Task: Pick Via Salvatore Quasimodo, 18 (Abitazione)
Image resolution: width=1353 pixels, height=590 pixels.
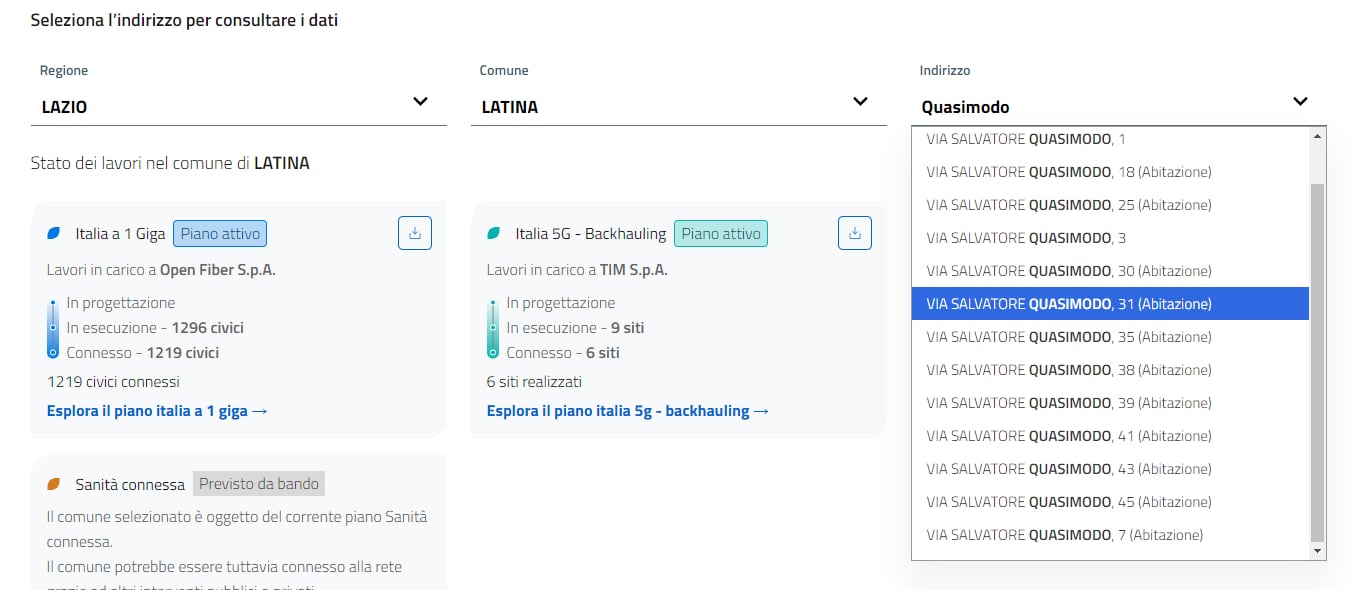Action: 1069,172
